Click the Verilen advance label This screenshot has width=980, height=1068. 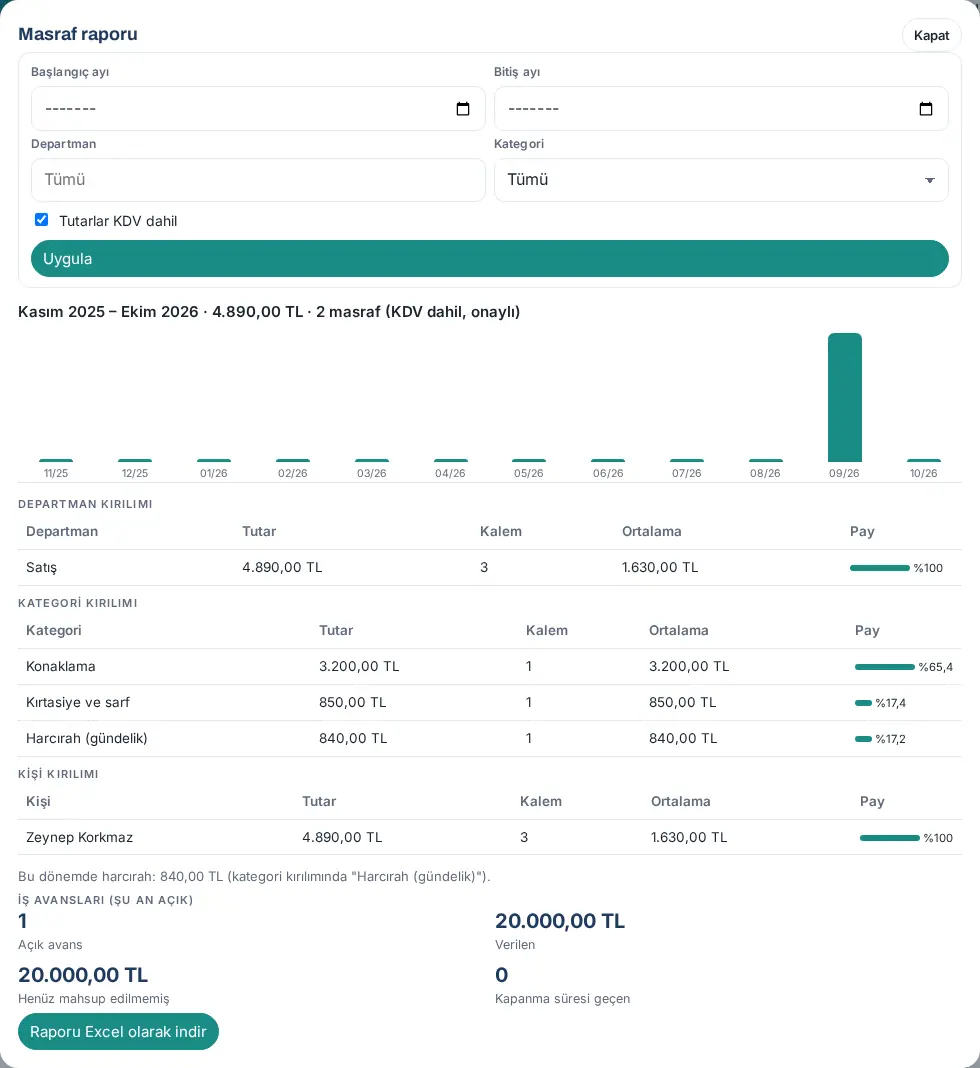(515, 945)
